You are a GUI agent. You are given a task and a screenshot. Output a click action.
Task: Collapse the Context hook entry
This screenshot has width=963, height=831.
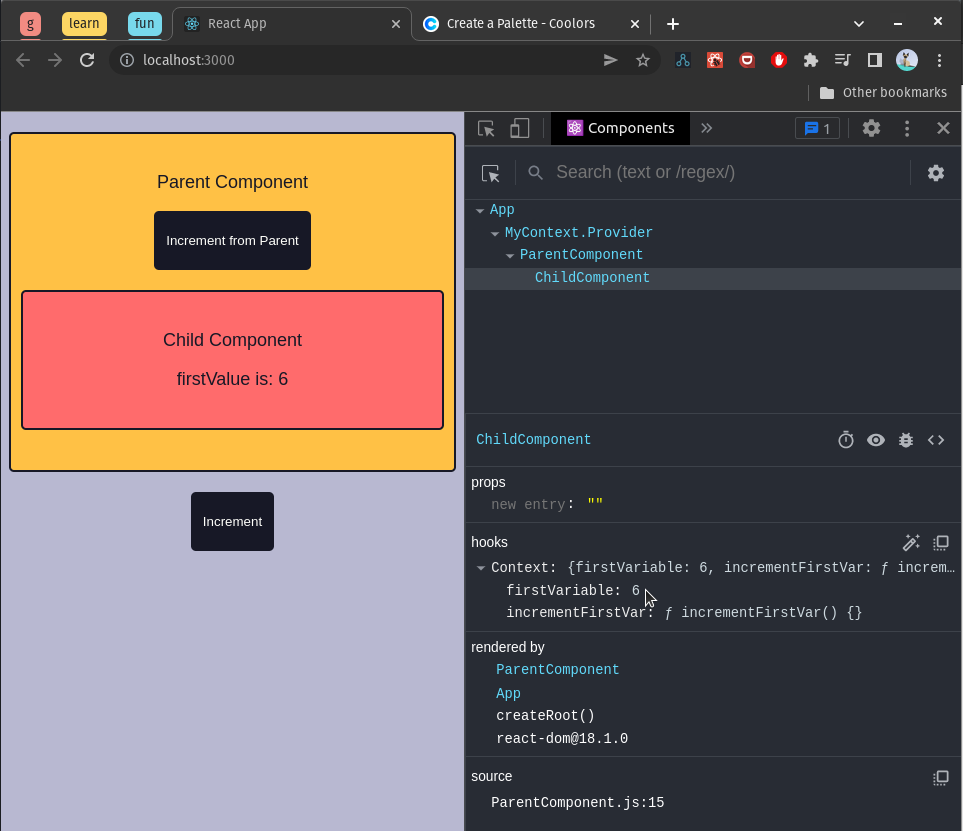pos(480,567)
